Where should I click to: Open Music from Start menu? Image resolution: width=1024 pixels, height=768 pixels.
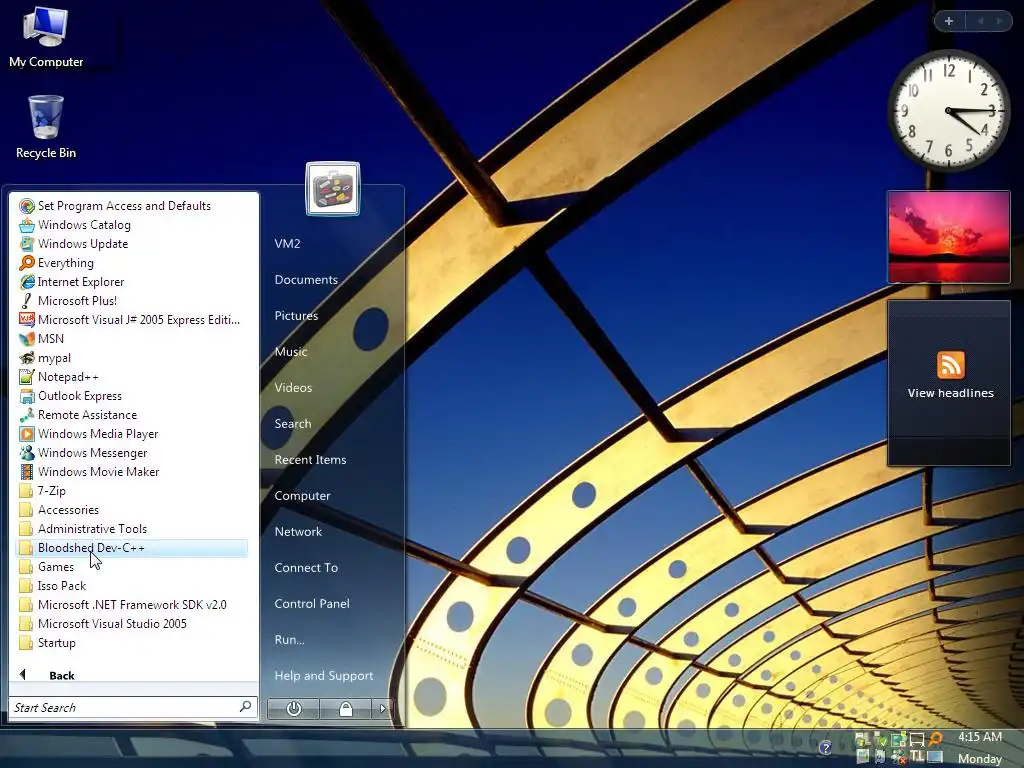[291, 351]
